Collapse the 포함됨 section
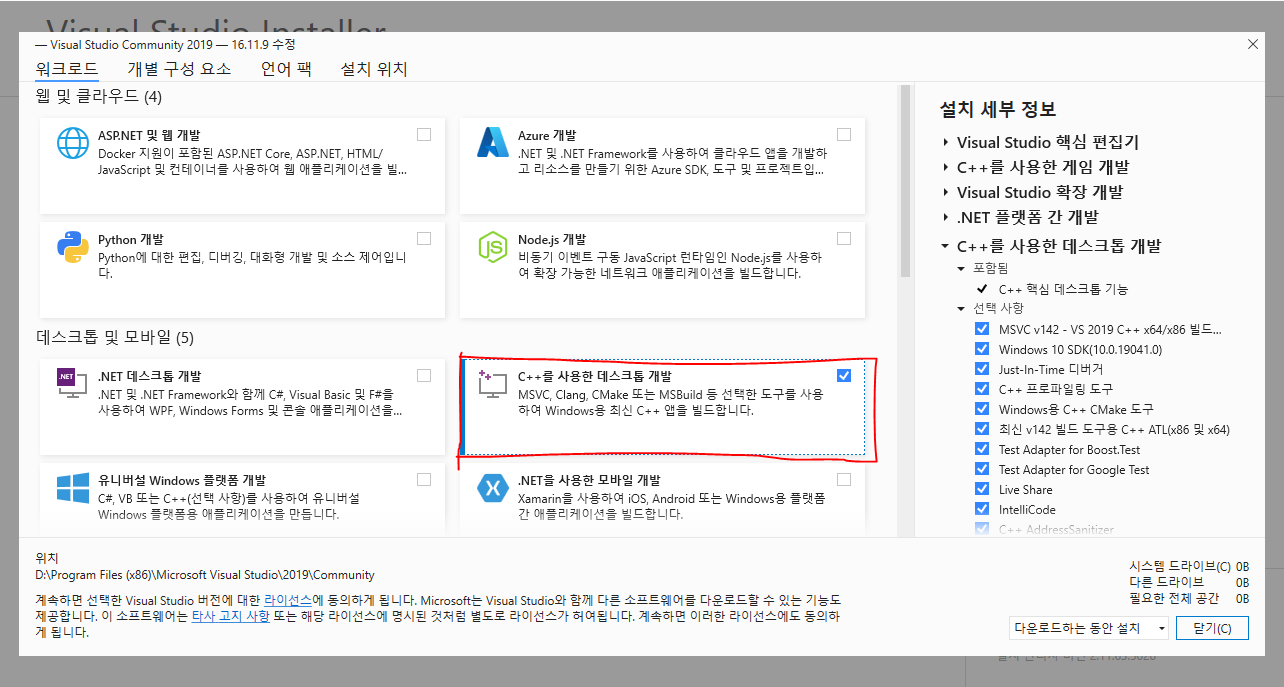This screenshot has height=687, width=1284. 962,269
